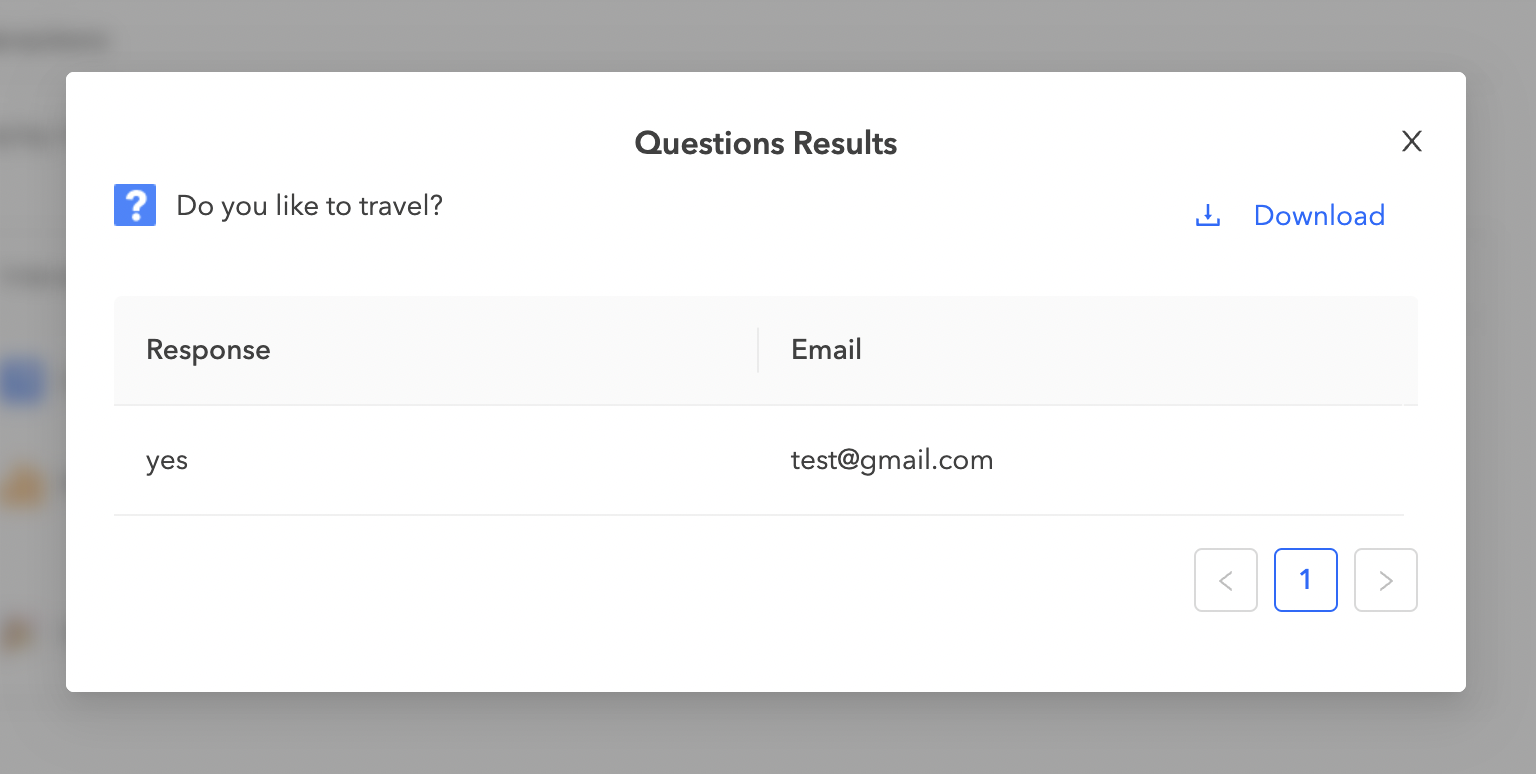Go to the previous results page
The width and height of the screenshot is (1536, 774).
pos(1225,580)
